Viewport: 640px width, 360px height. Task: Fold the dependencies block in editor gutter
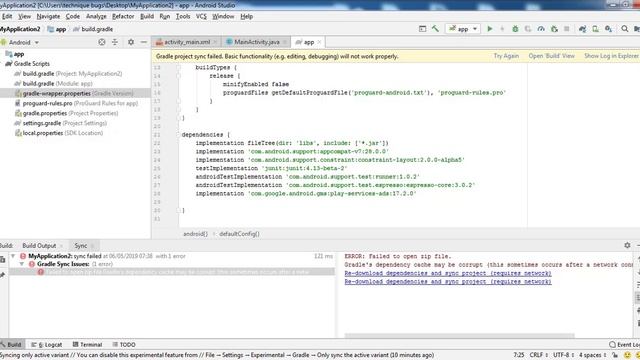coord(178,134)
